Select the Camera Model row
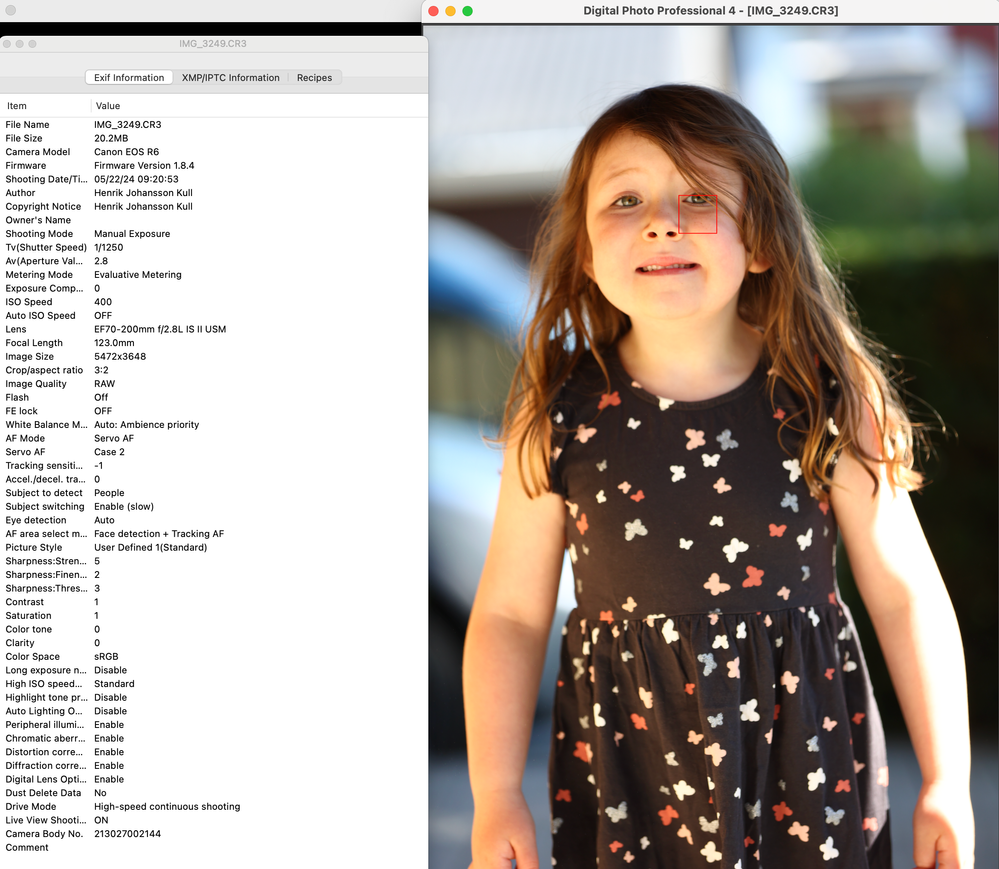Image resolution: width=999 pixels, height=869 pixels. tap(38, 152)
